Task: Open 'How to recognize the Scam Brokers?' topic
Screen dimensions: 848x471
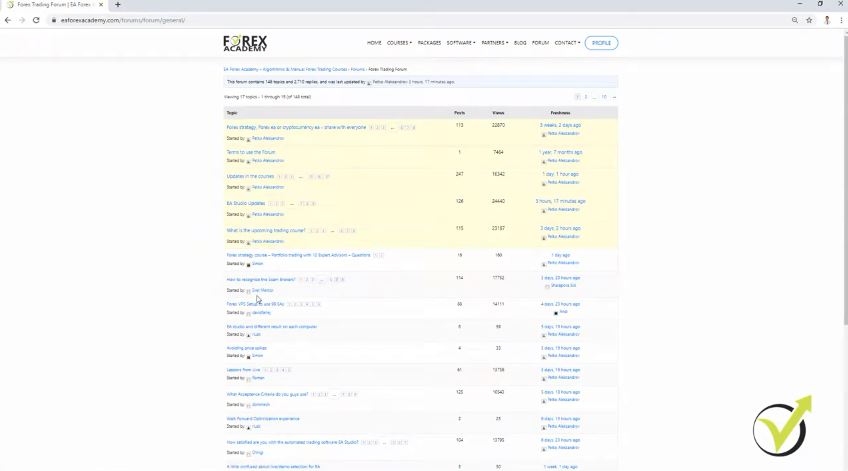Action: click(x=261, y=279)
